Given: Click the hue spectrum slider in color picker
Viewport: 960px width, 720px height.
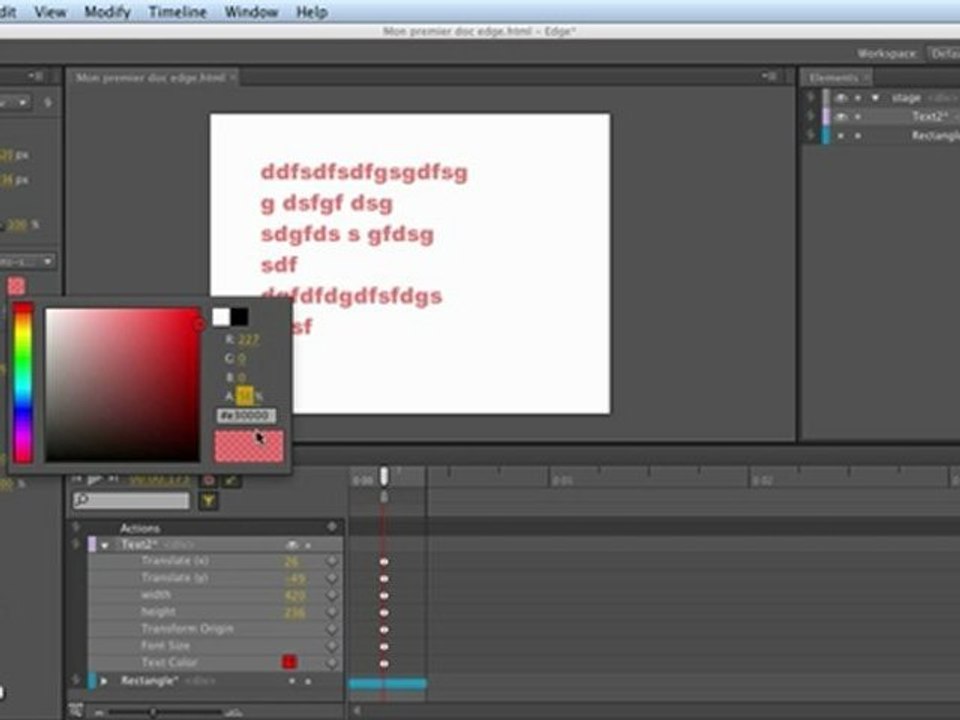Looking at the screenshot, I should [23, 383].
